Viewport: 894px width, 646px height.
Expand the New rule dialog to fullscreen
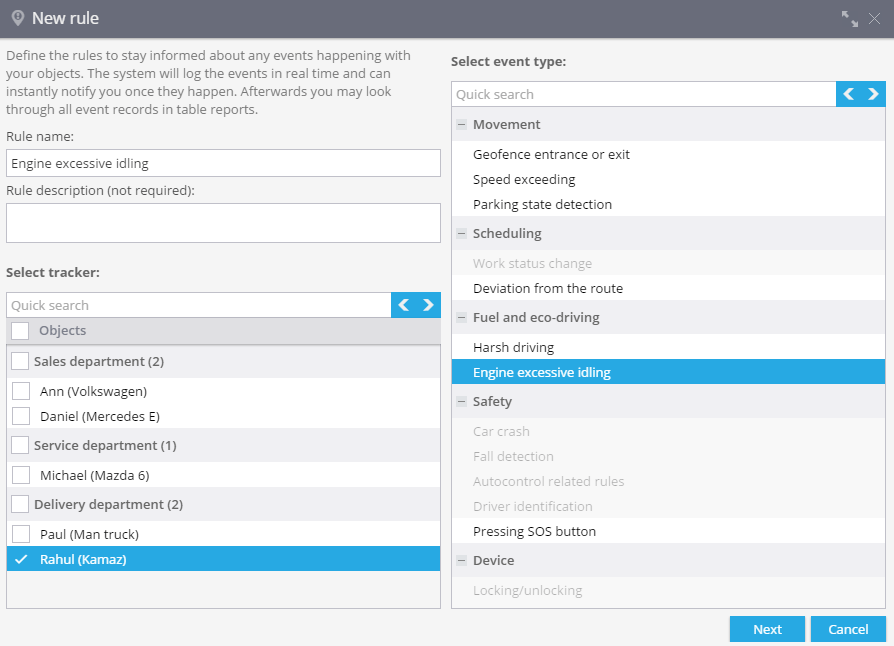pos(850,19)
